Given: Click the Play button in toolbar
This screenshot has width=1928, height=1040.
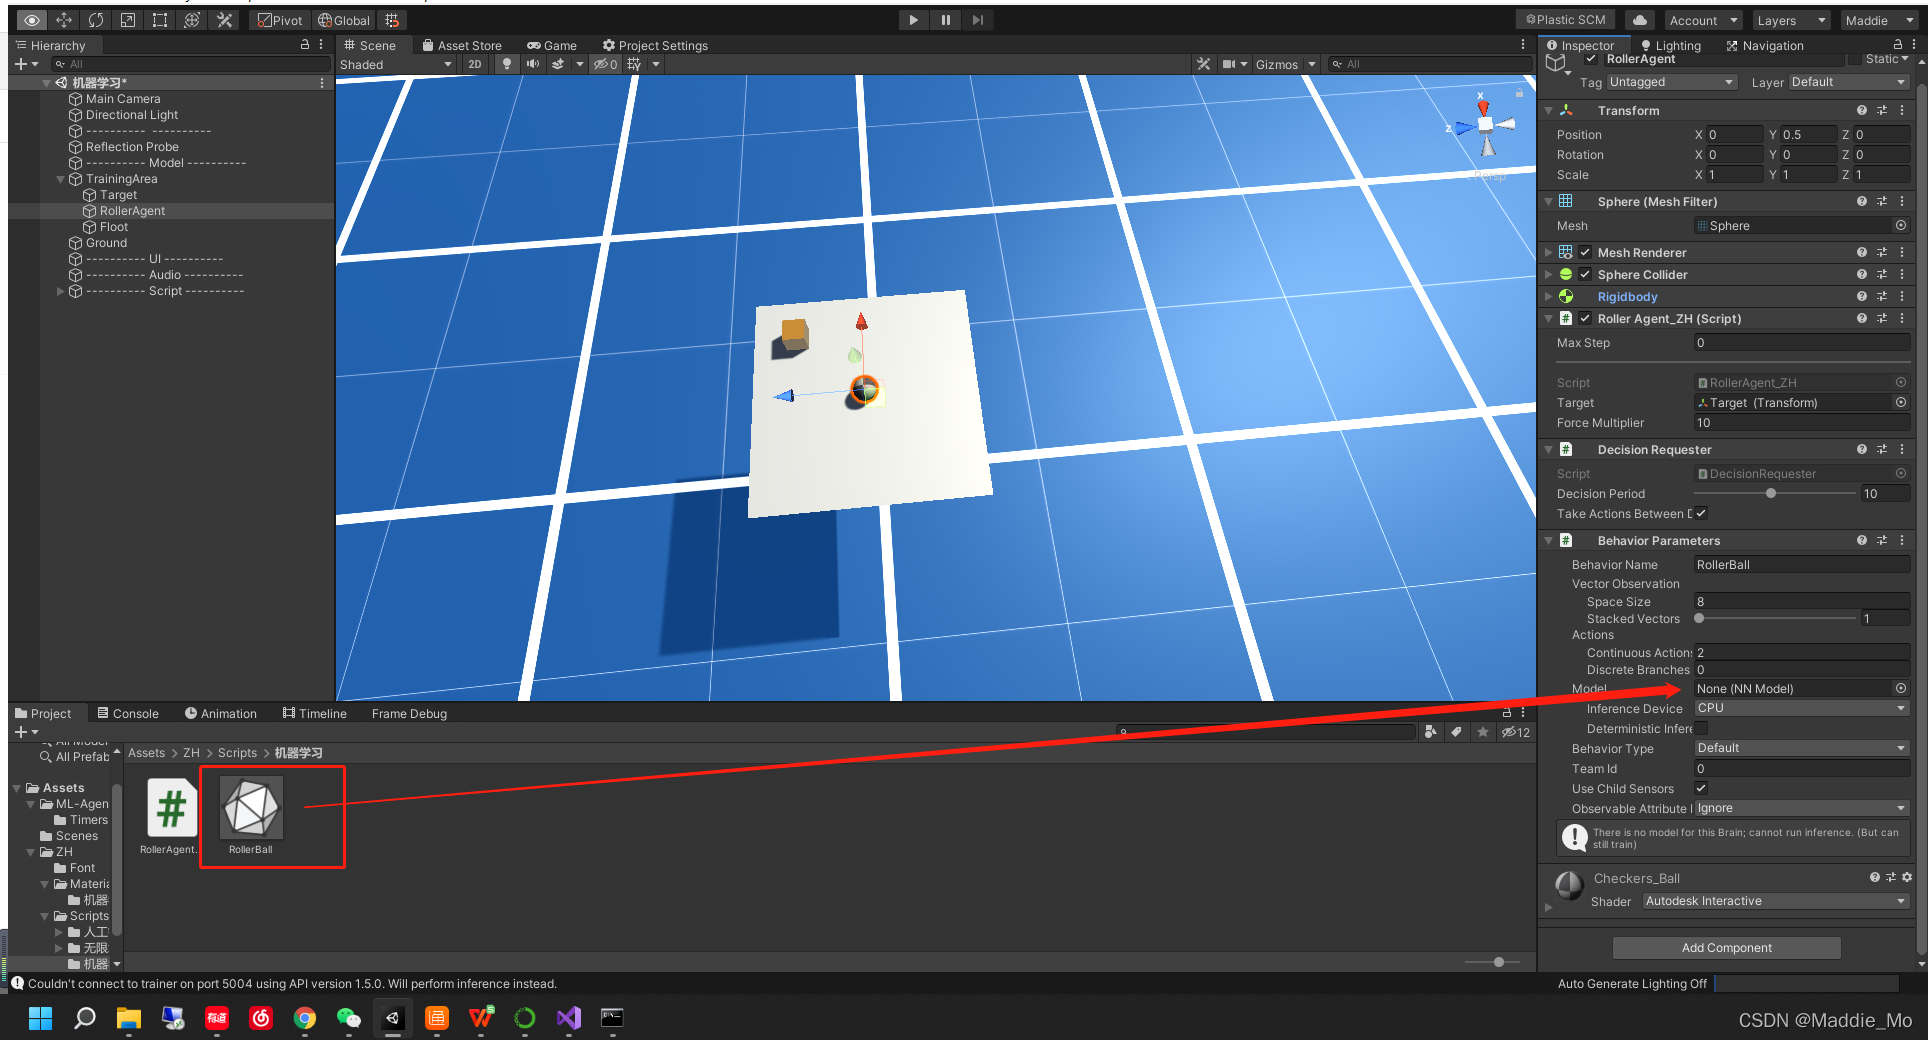Looking at the screenshot, I should [913, 20].
